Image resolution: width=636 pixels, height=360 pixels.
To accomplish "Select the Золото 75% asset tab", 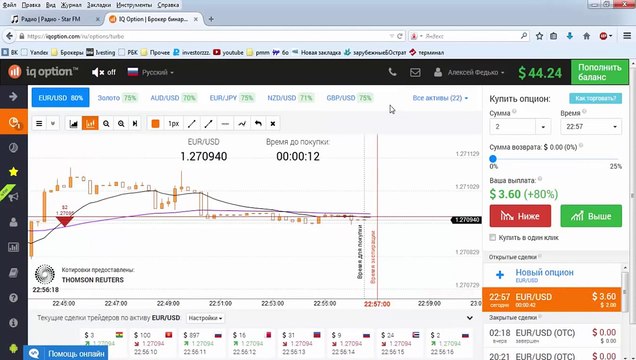I will [x=117, y=98].
